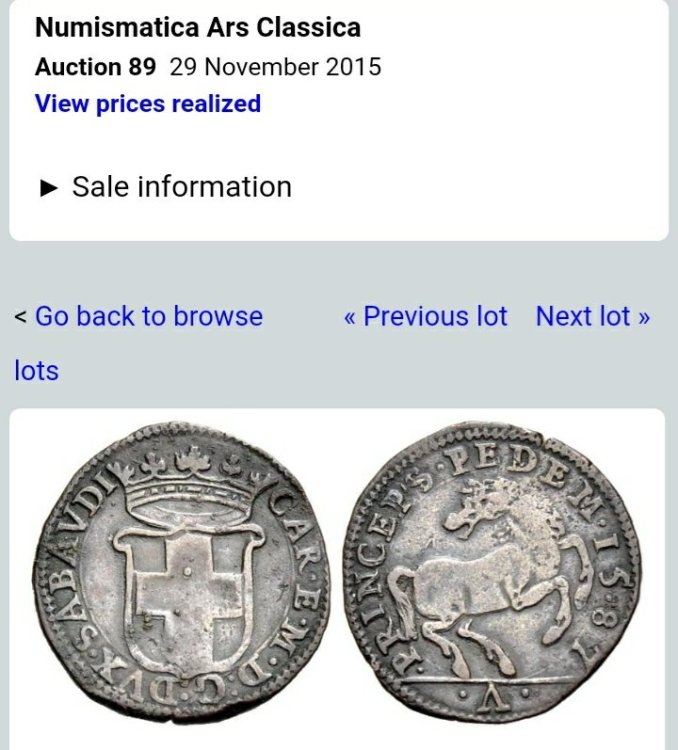Click the word "lots" on the wrapped link line
Screen dimensions: 678x750
36,371
